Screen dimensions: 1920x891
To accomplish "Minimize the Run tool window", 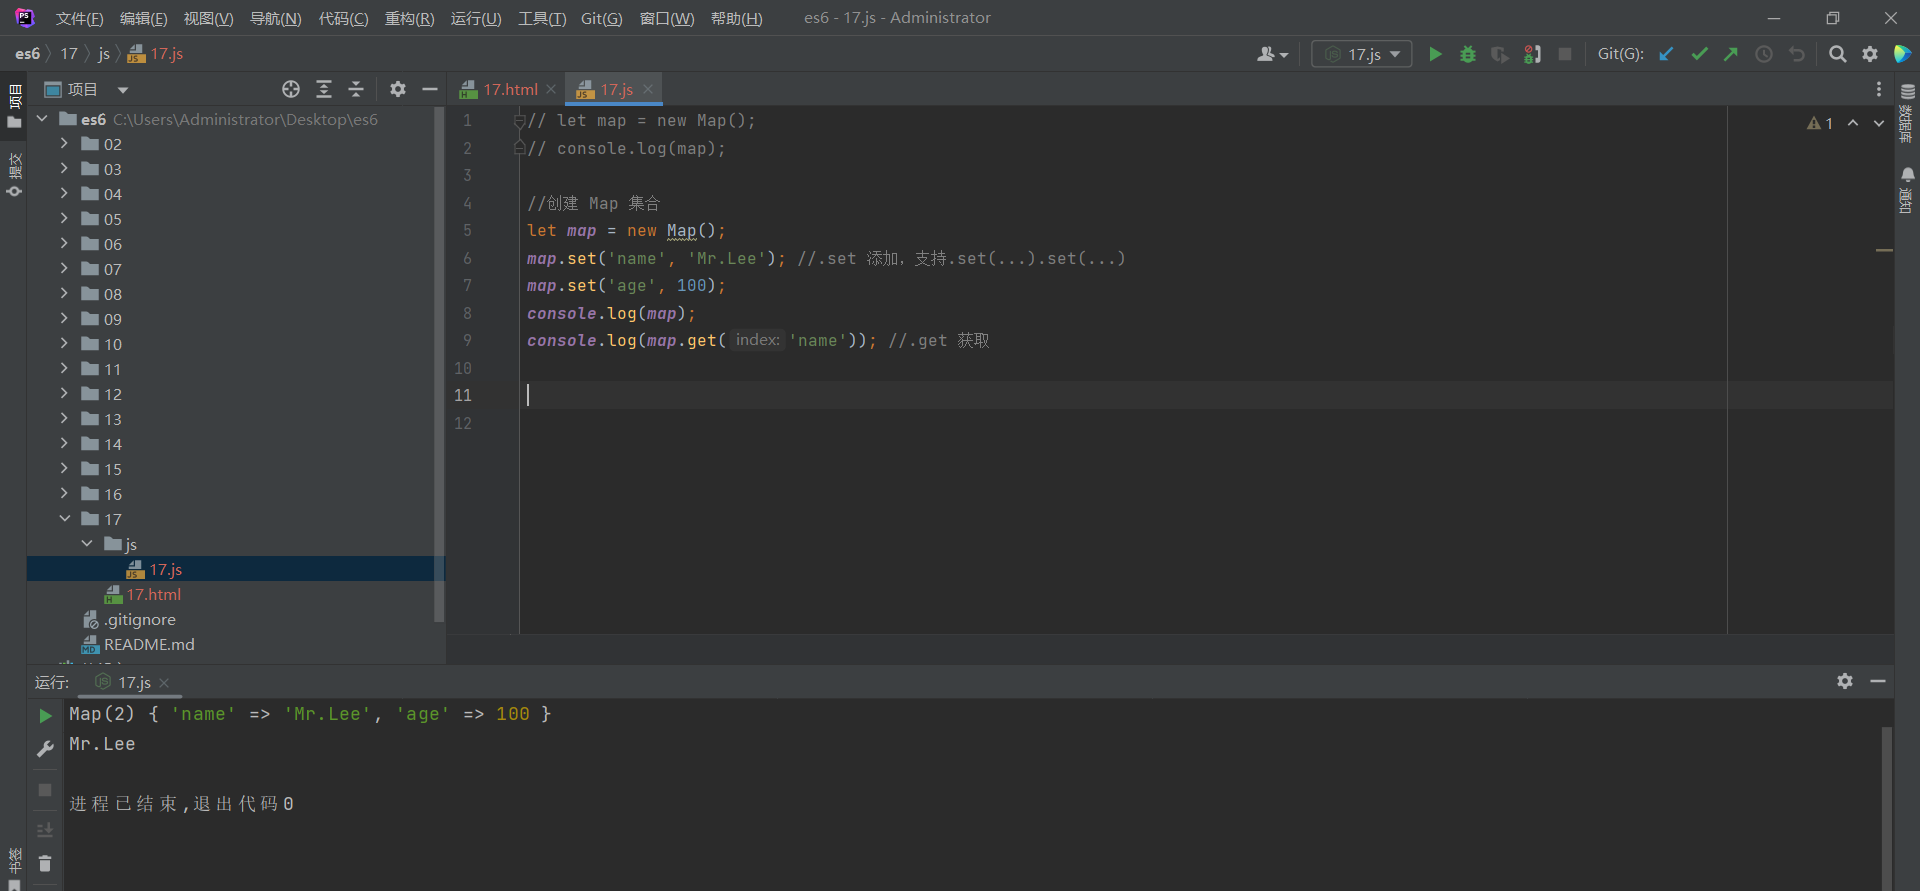I will tap(1878, 681).
